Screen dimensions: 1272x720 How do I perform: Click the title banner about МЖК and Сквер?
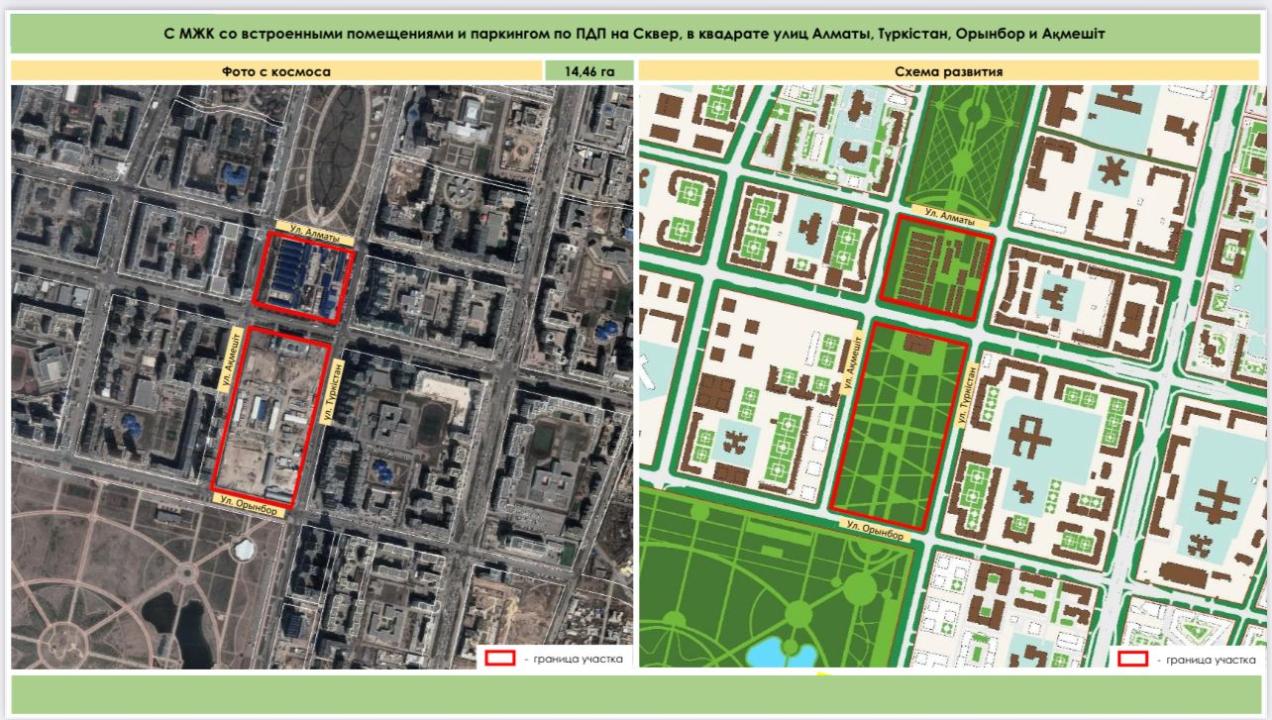(635, 34)
